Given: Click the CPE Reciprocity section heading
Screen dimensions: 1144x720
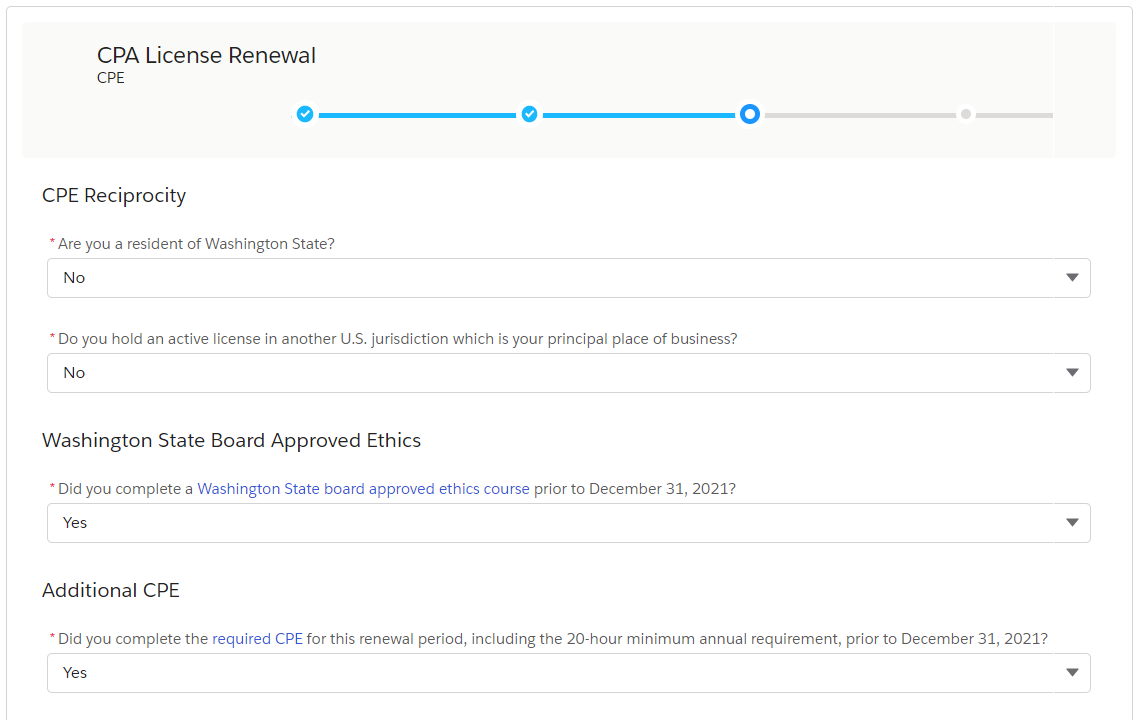Looking at the screenshot, I should [114, 195].
